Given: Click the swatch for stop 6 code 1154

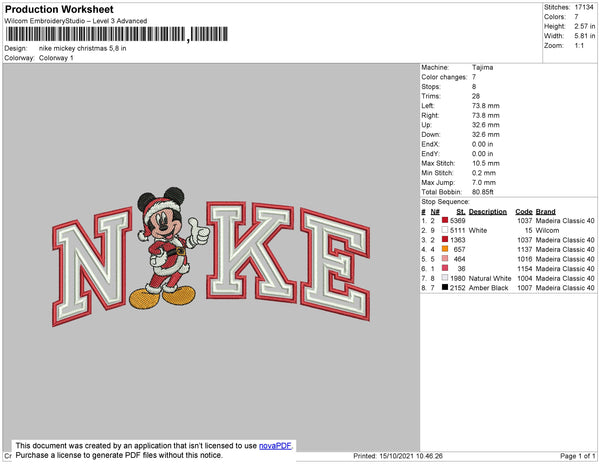Looking at the screenshot, I should click(445, 268).
